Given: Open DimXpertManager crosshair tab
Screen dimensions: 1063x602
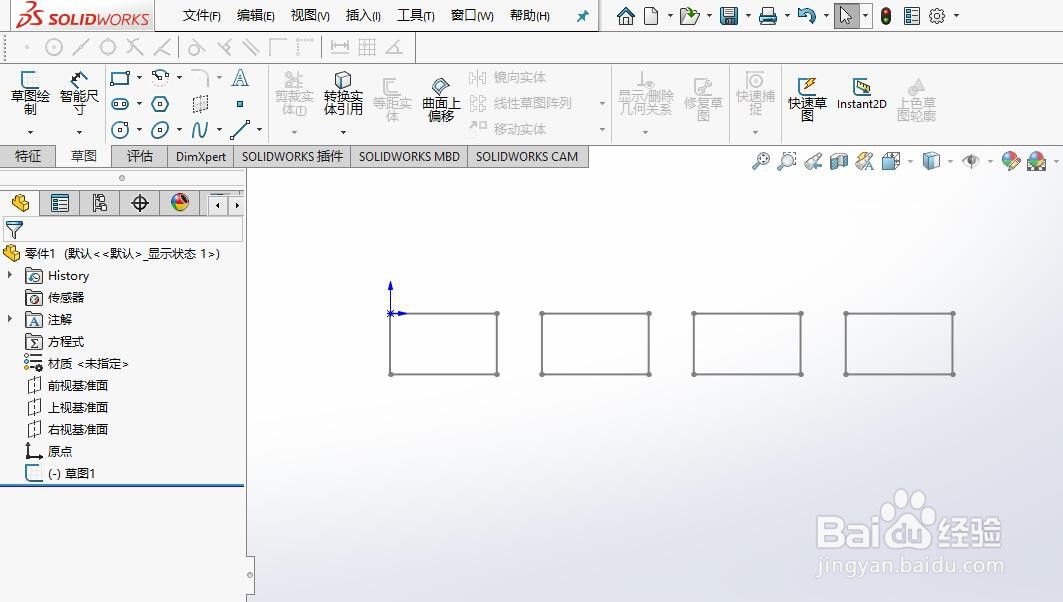Looking at the screenshot, I should click(140, 203).
